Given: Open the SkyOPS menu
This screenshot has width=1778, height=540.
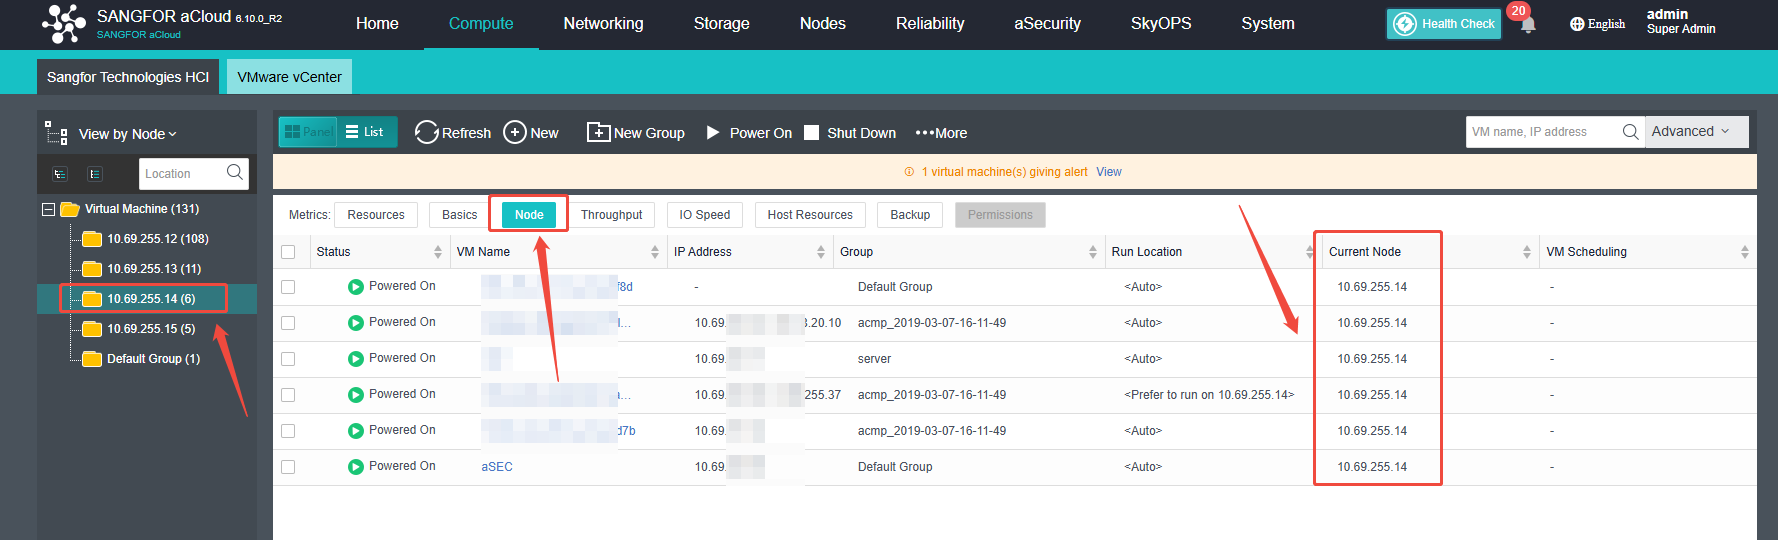Looking at the screenshot, I should (x=1160, y=24).
